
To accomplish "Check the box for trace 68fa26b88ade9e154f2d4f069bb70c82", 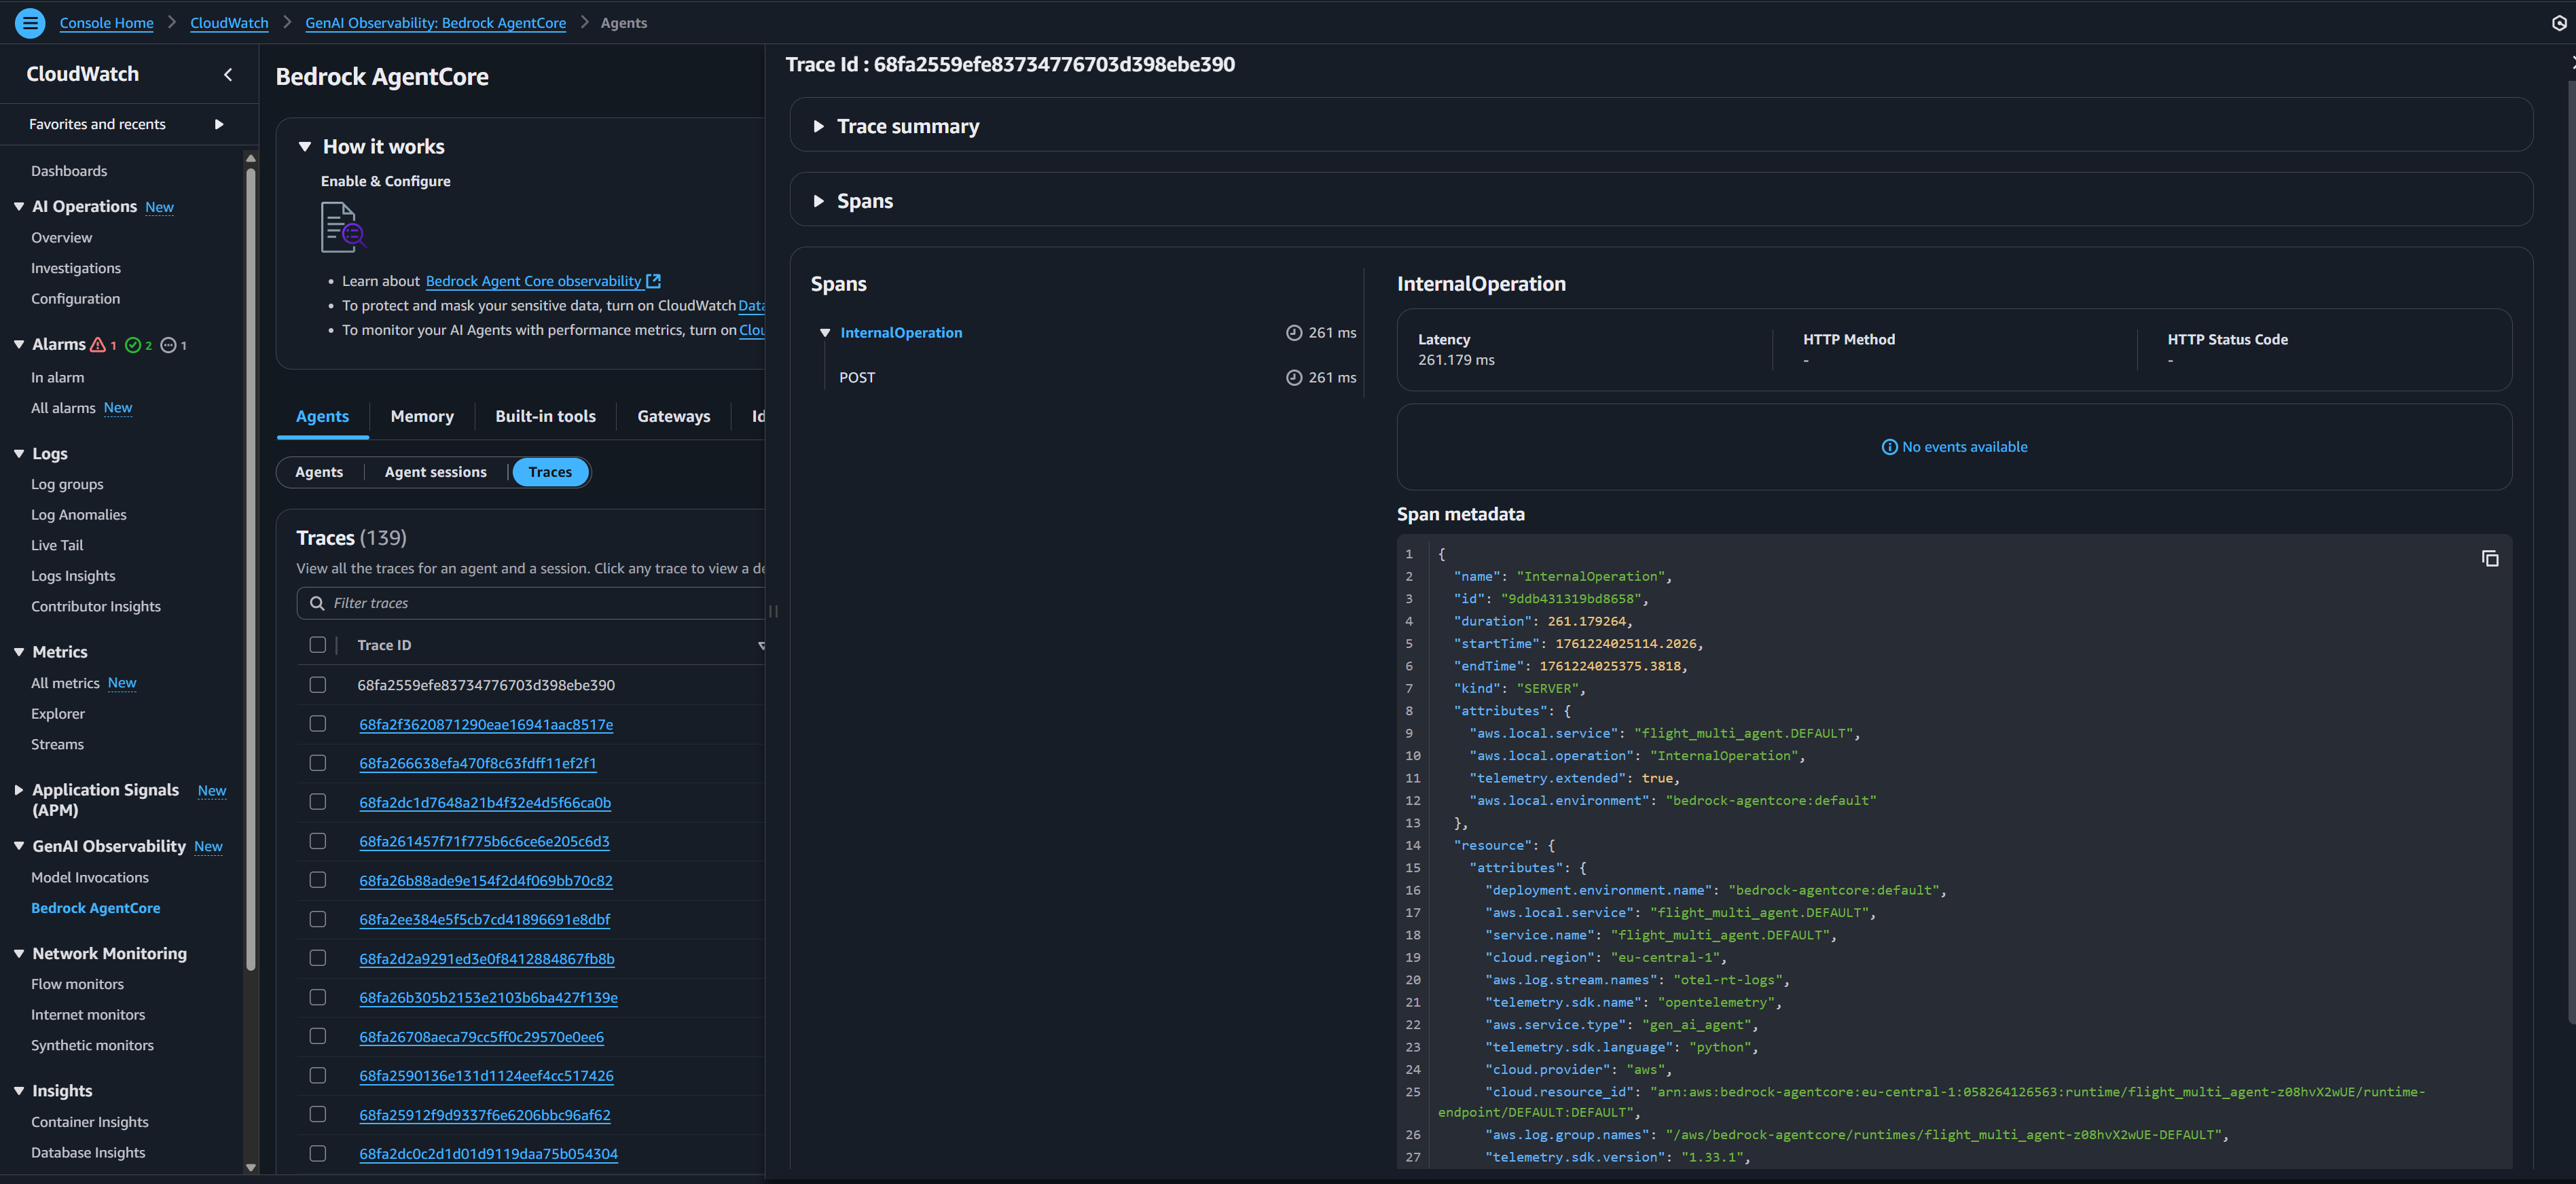I will 318,880.
